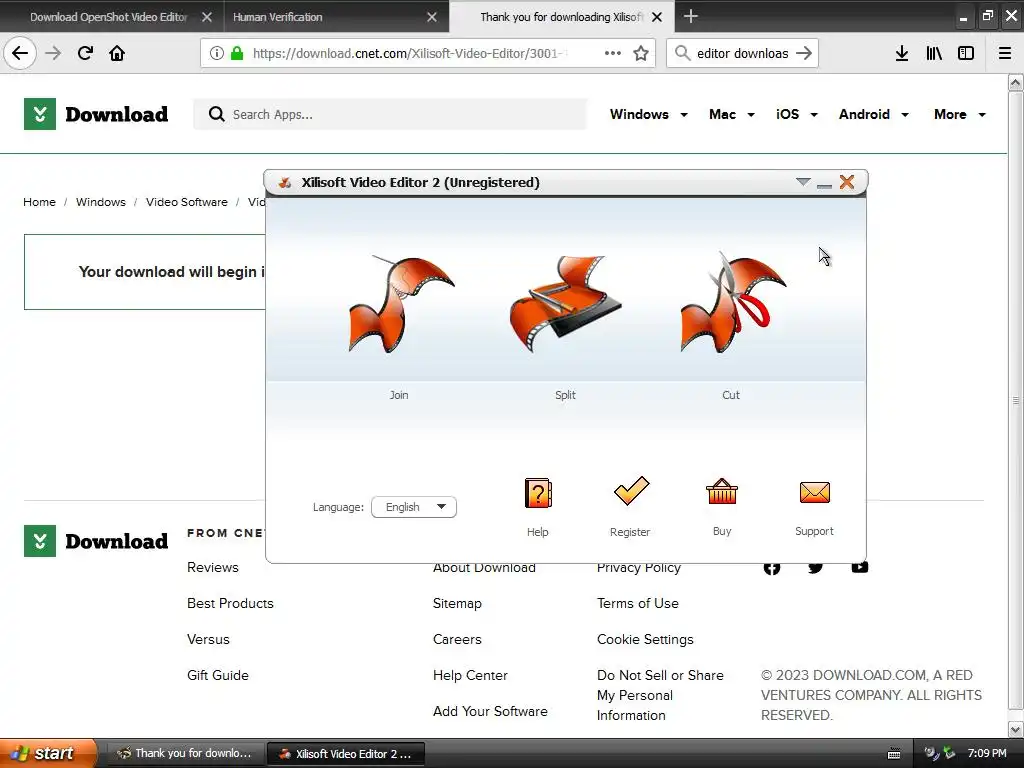Click the Support envelope icon
The image size is (1024, 768).
tap(814, 492)
